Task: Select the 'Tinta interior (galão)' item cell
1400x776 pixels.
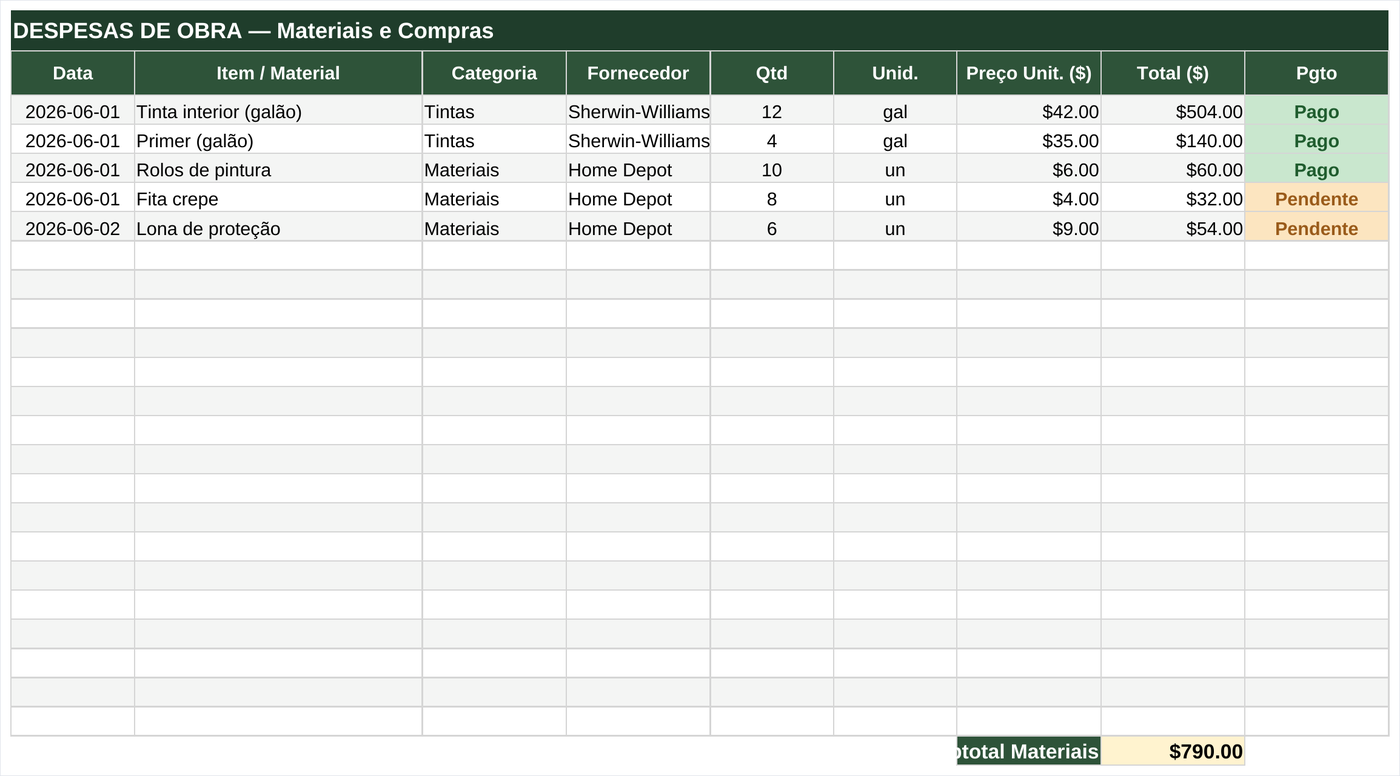Action: [278, 111]
